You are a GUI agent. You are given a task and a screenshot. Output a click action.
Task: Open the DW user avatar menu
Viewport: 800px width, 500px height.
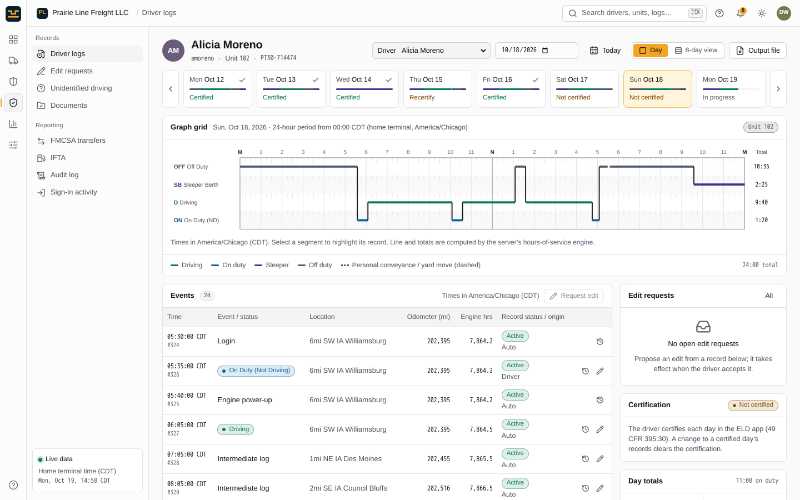[x=783, y=13]
